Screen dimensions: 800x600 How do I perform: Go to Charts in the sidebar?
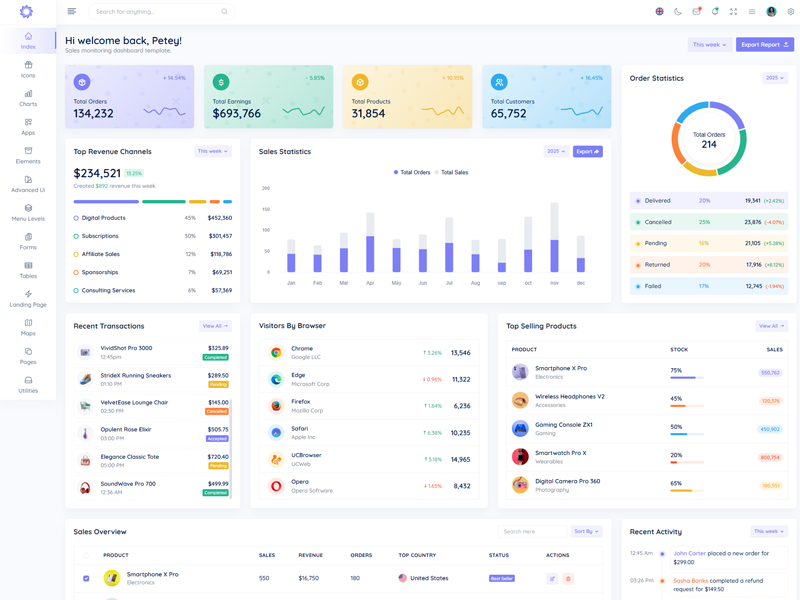pyautogui.click(x=28, y=98)
